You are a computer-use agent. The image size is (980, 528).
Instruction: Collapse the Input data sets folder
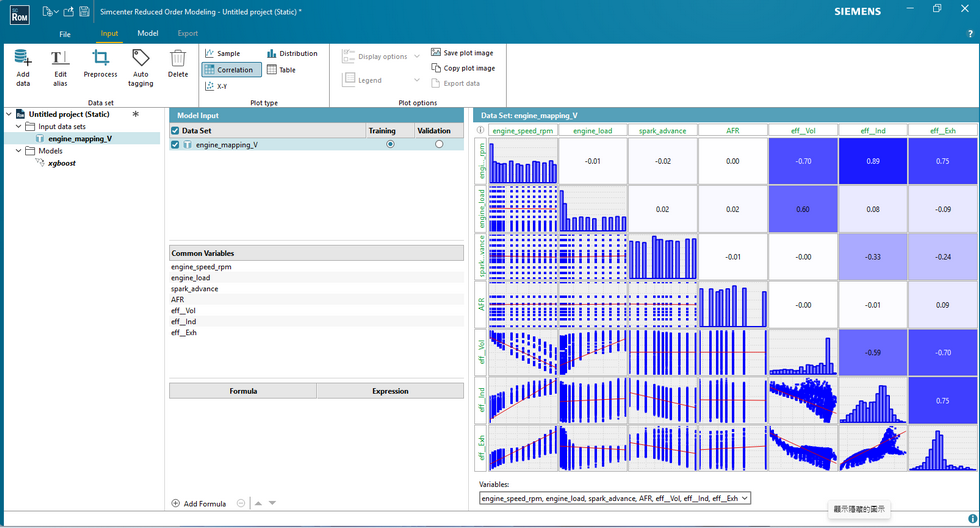pos(18,126)
